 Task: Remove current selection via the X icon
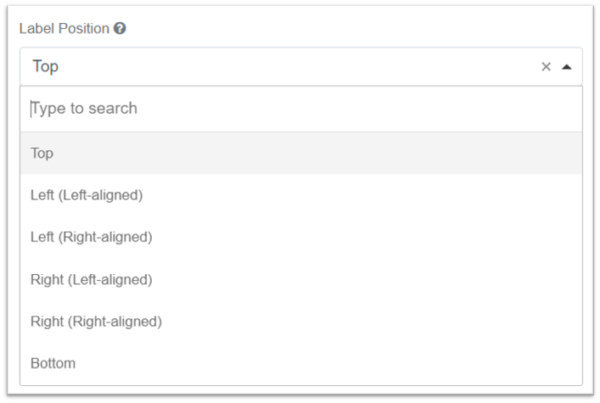coord(546,67)
